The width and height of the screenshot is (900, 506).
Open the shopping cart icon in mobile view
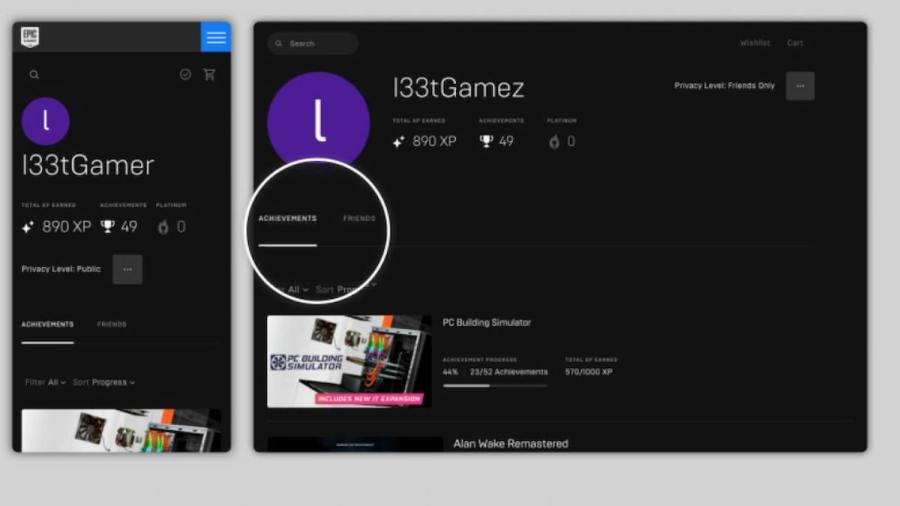pyautogui.click(x=209, y=74)
